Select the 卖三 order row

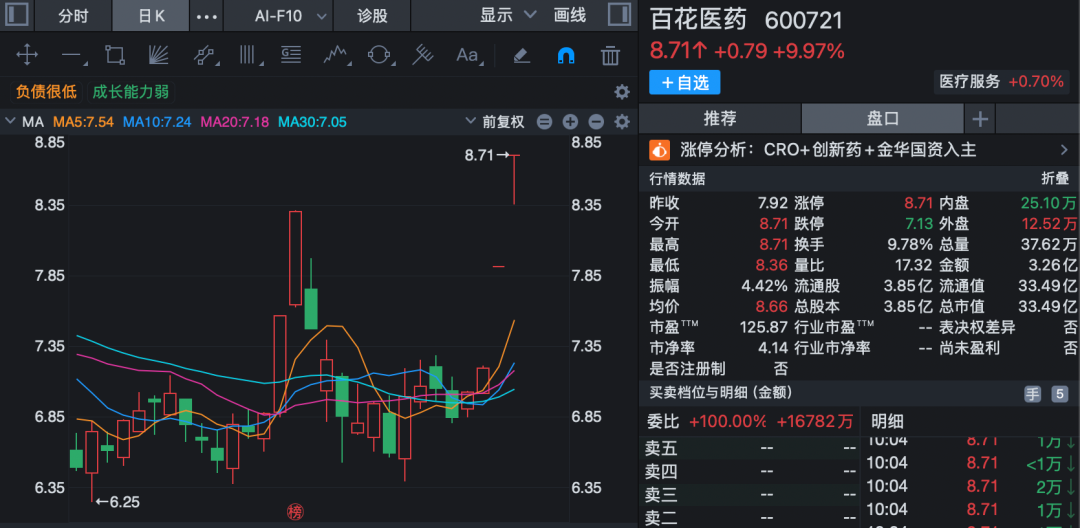(749, 495)
